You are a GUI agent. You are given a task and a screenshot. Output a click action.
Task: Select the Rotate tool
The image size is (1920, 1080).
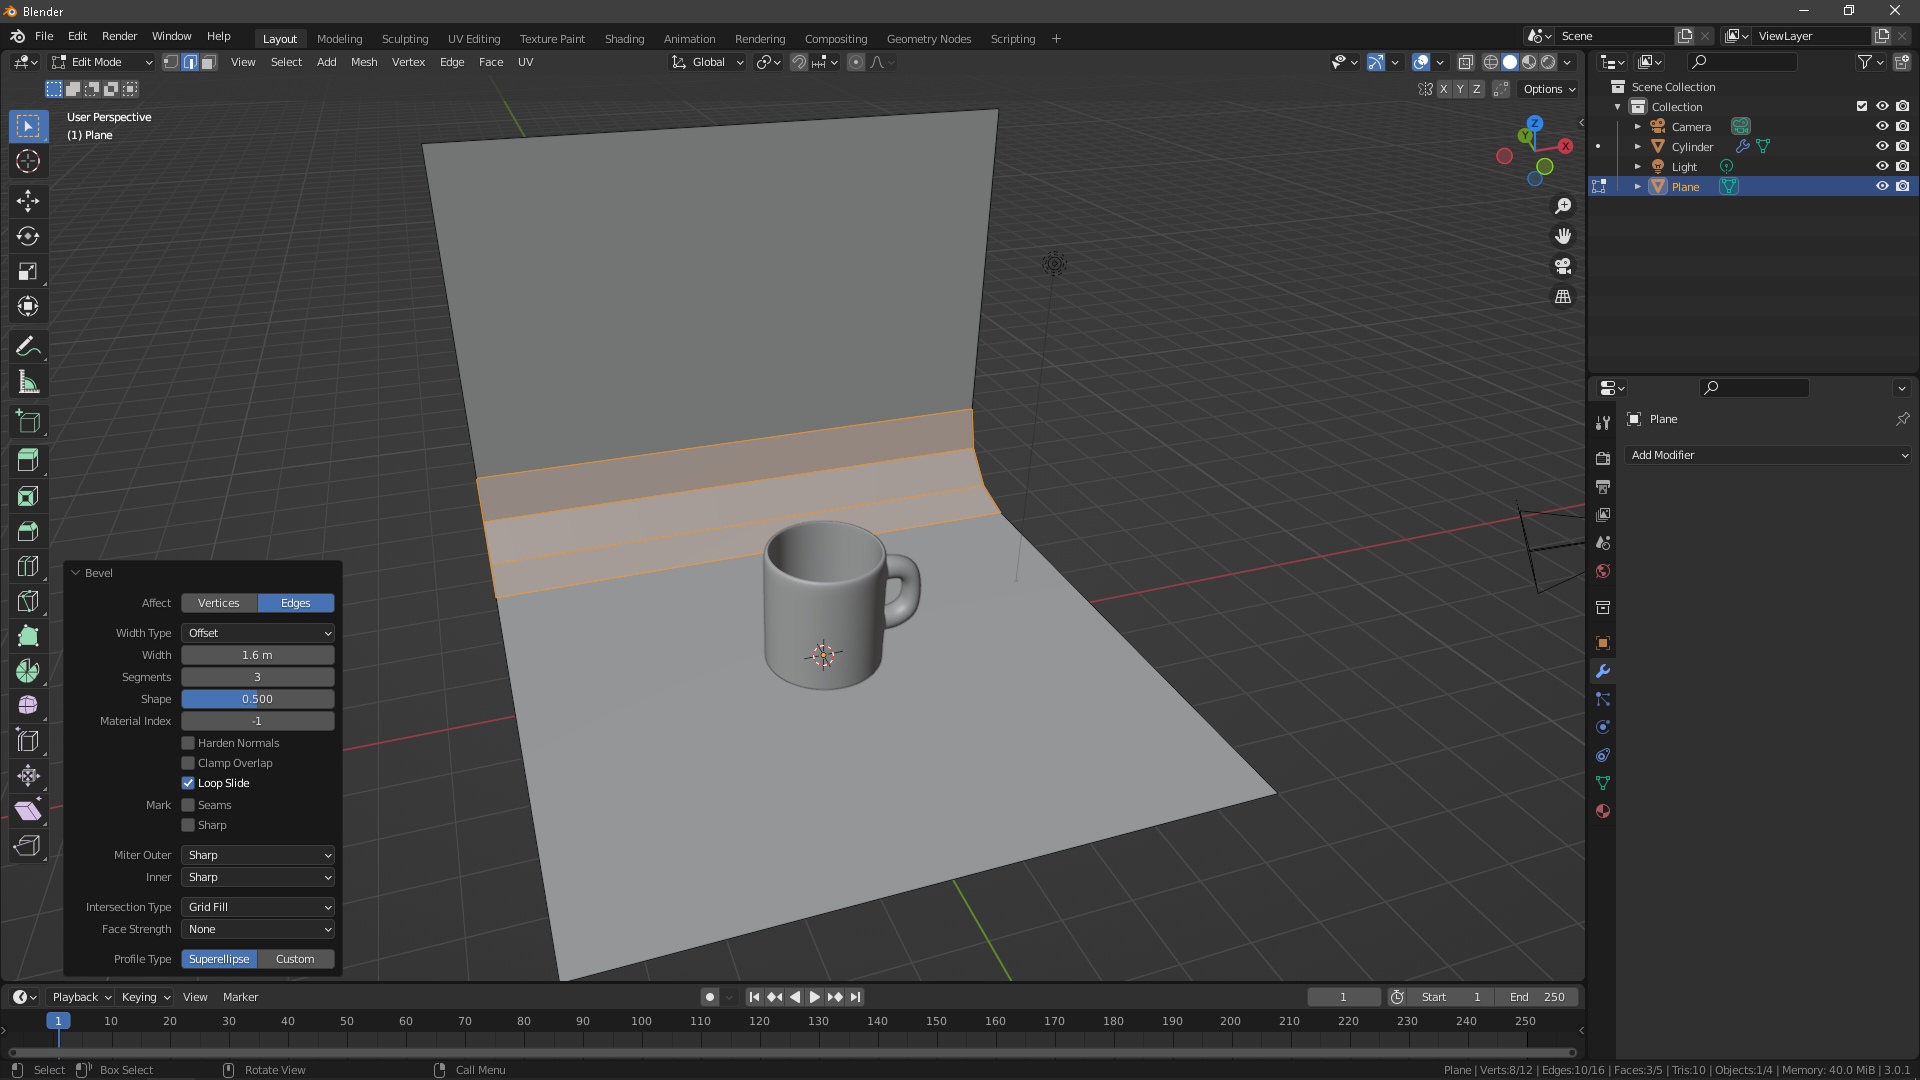(x=28, y=236)
